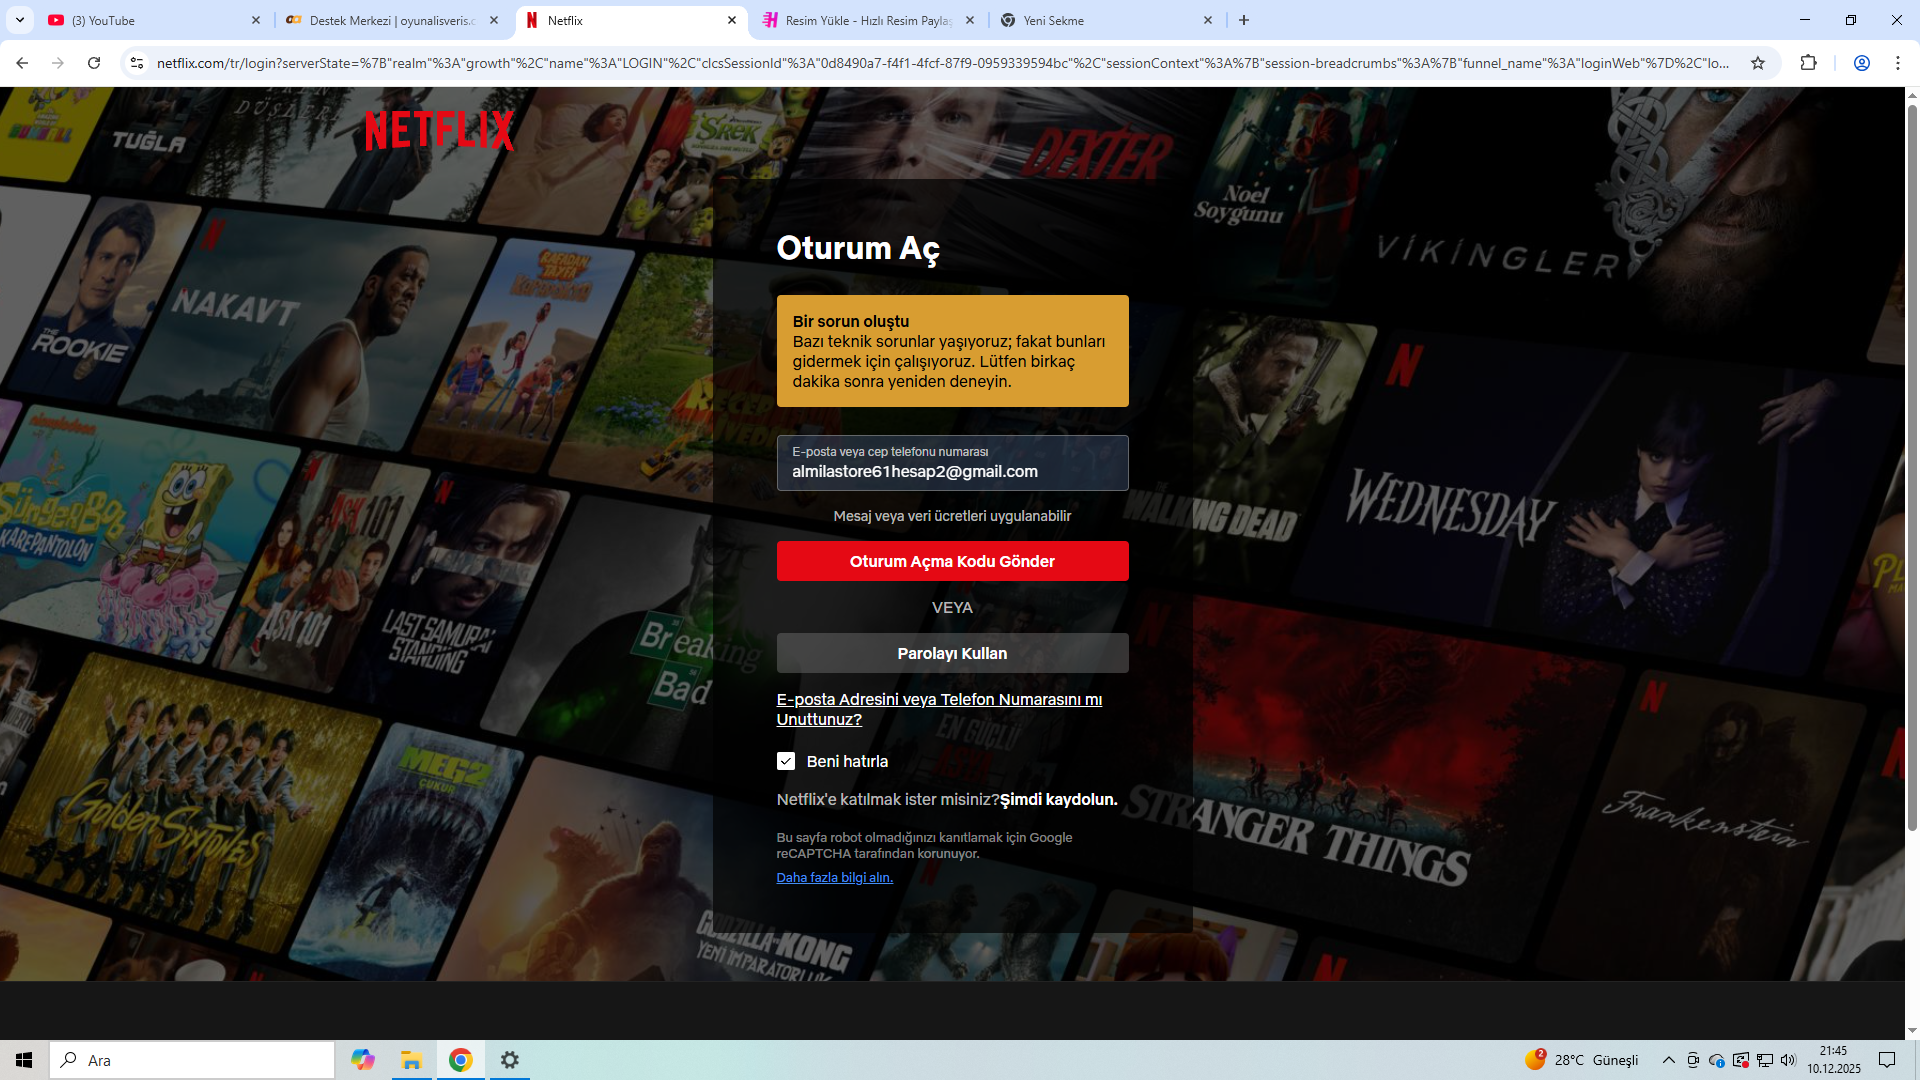Switch to the YouTube tab
This screenshot has height=1080, width=1920.
[x=152, y=20]
